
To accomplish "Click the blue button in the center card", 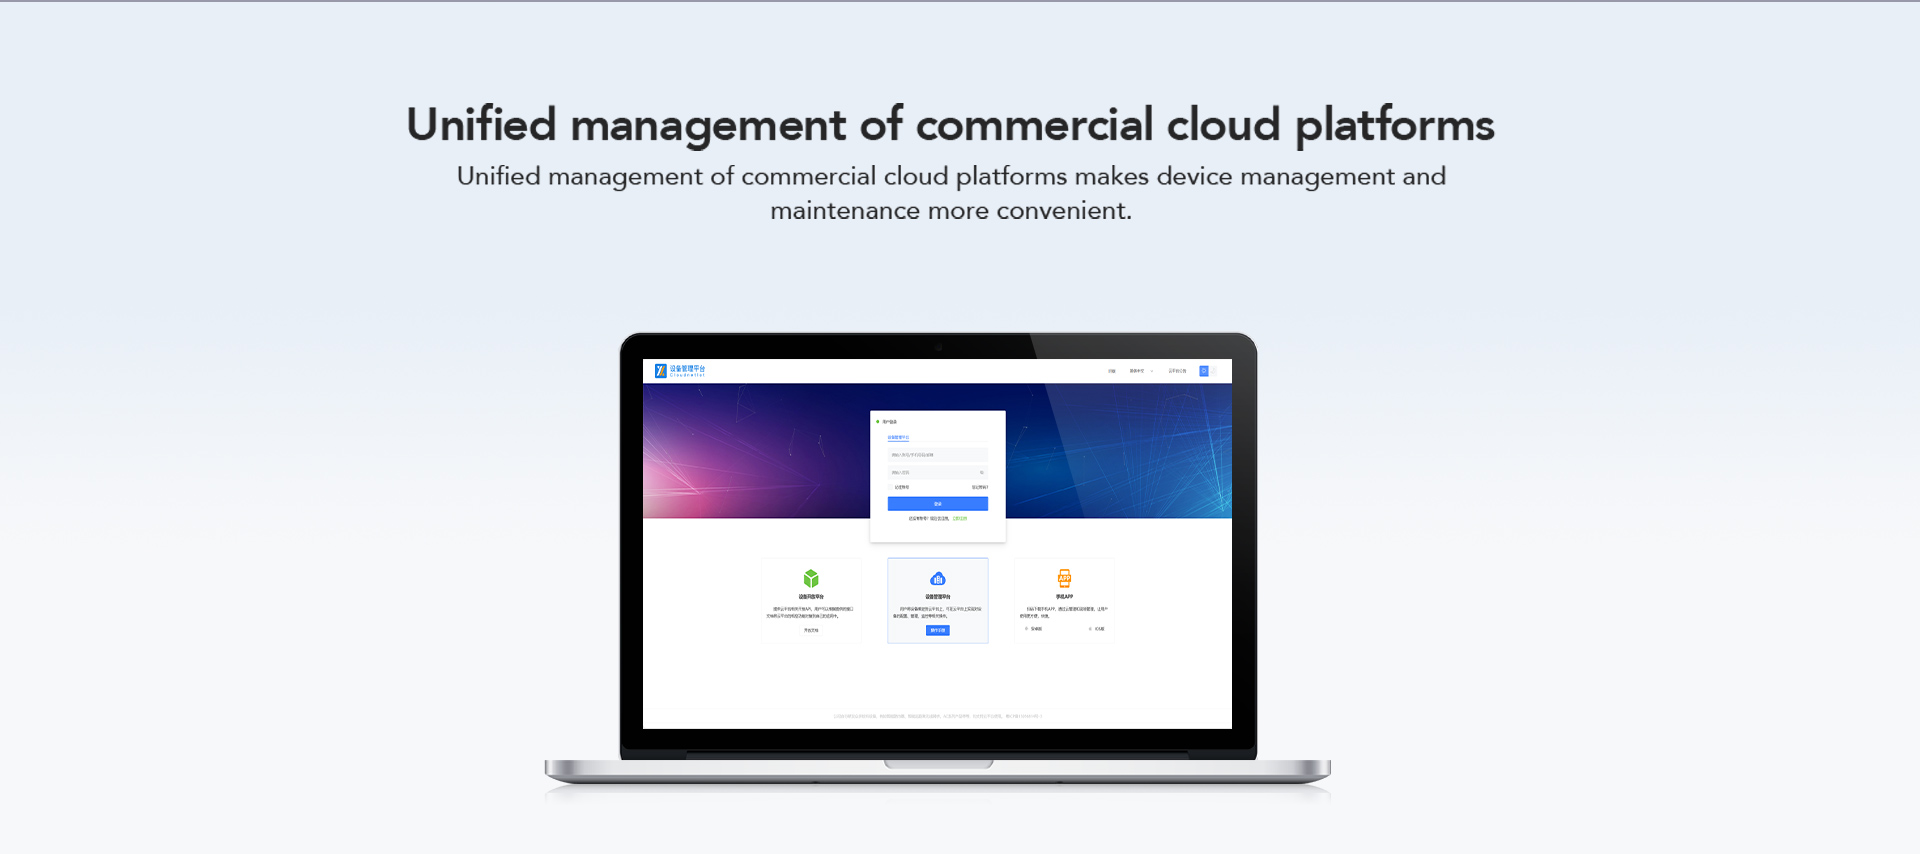I will [x=938, y=630].
